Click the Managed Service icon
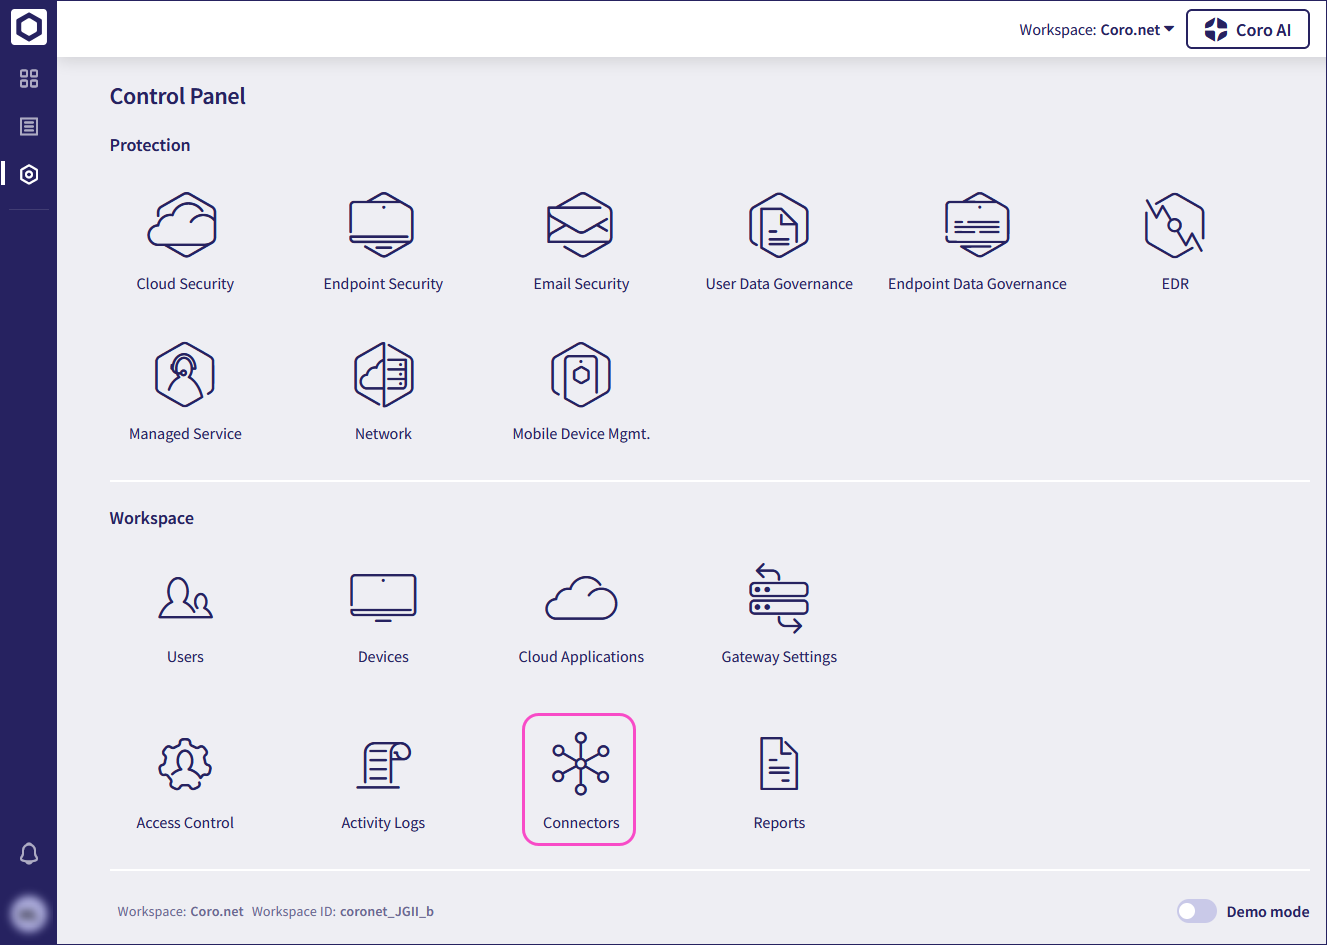 (184, 376)
